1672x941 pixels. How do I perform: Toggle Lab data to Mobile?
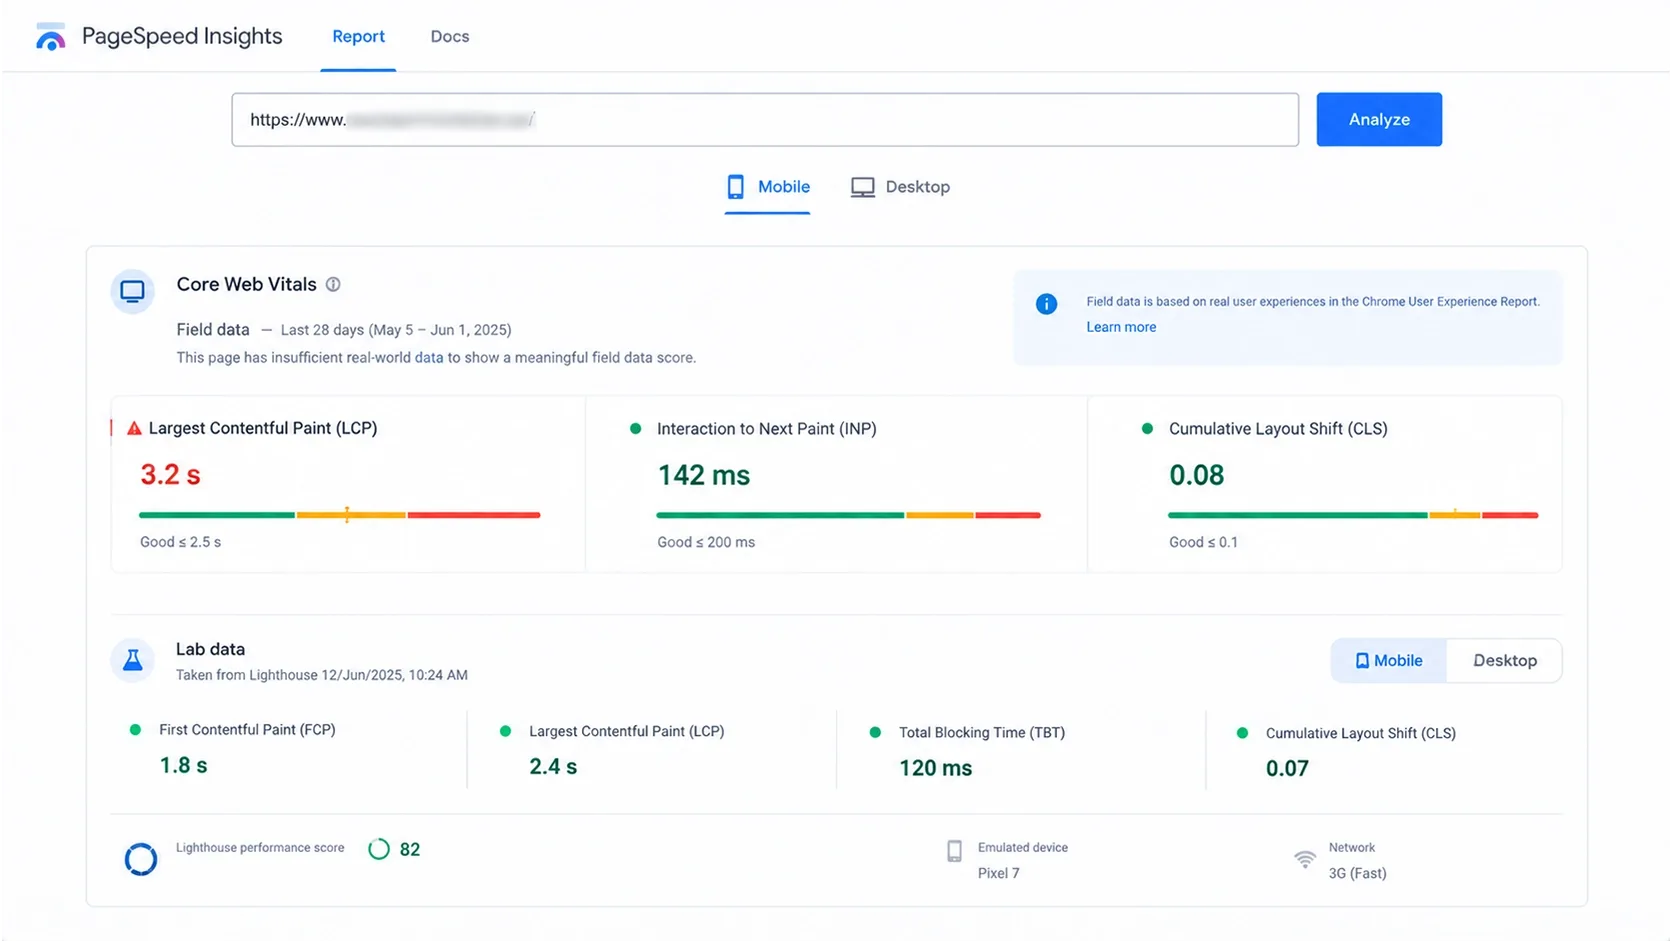[1388, 661]
